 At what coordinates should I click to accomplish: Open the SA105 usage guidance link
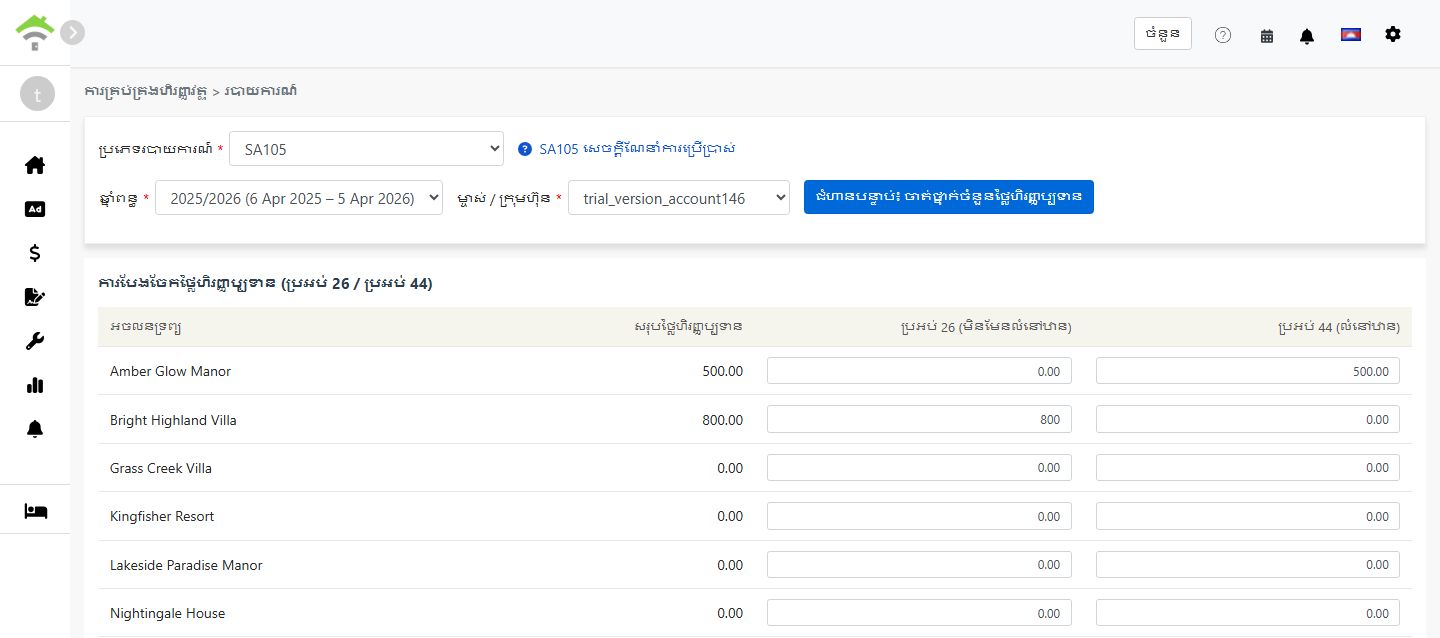(x=637, y=148)
